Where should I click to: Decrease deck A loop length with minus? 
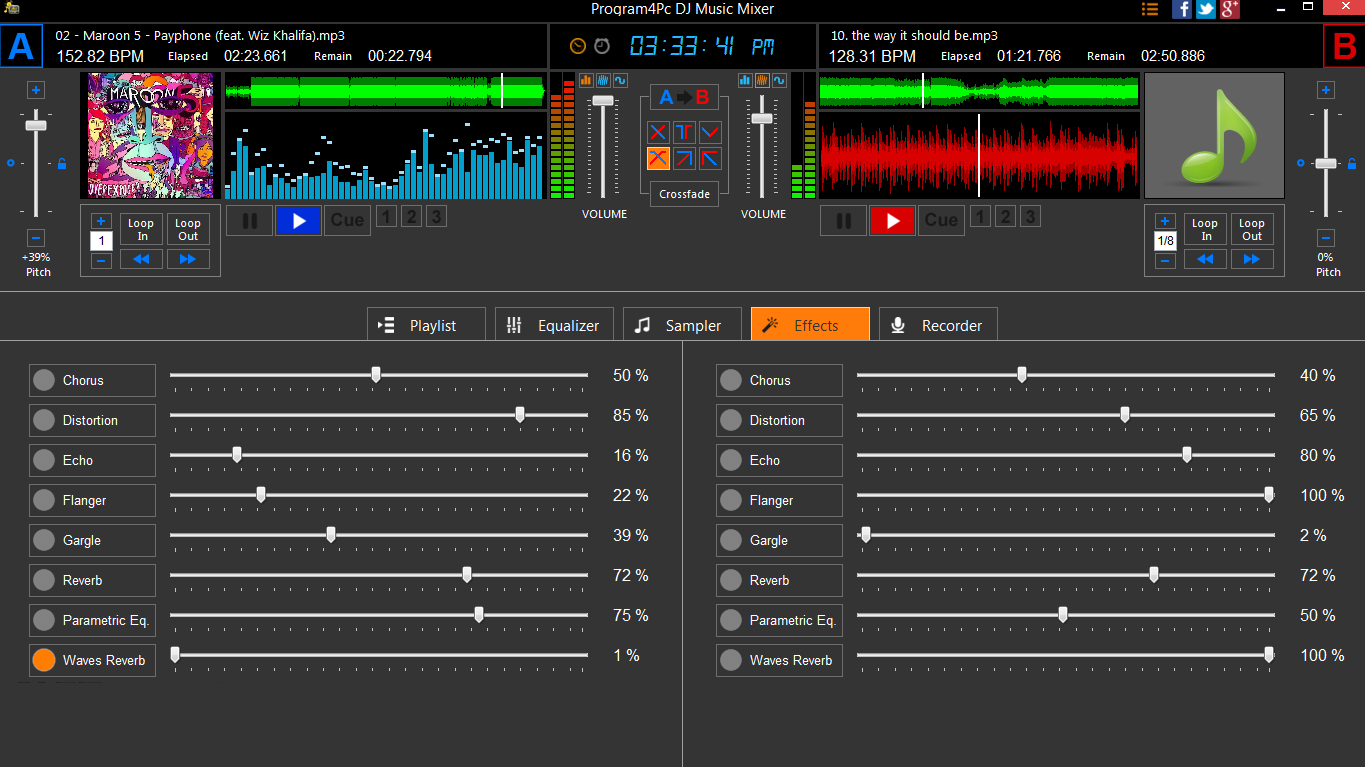(101, 261)
